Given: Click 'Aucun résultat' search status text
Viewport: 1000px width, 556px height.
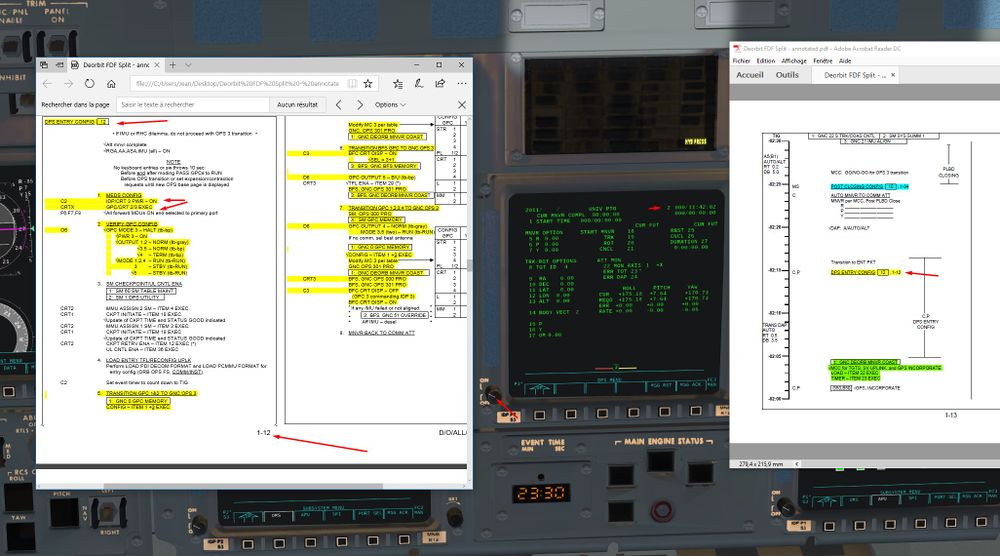Looking at the screenshot, I should click(297, 105).
